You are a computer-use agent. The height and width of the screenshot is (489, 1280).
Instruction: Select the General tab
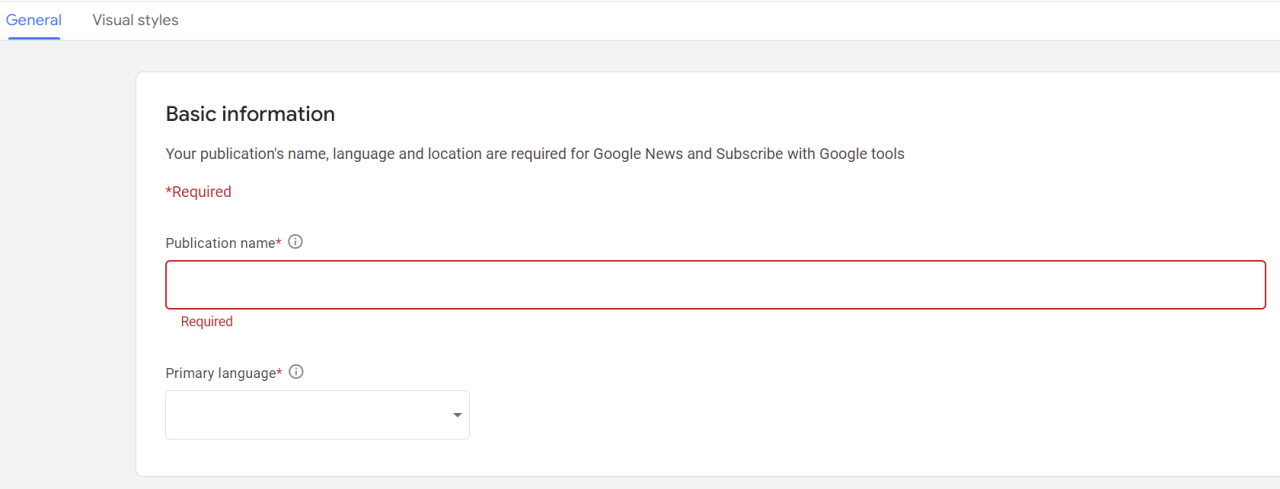(34, 20)
